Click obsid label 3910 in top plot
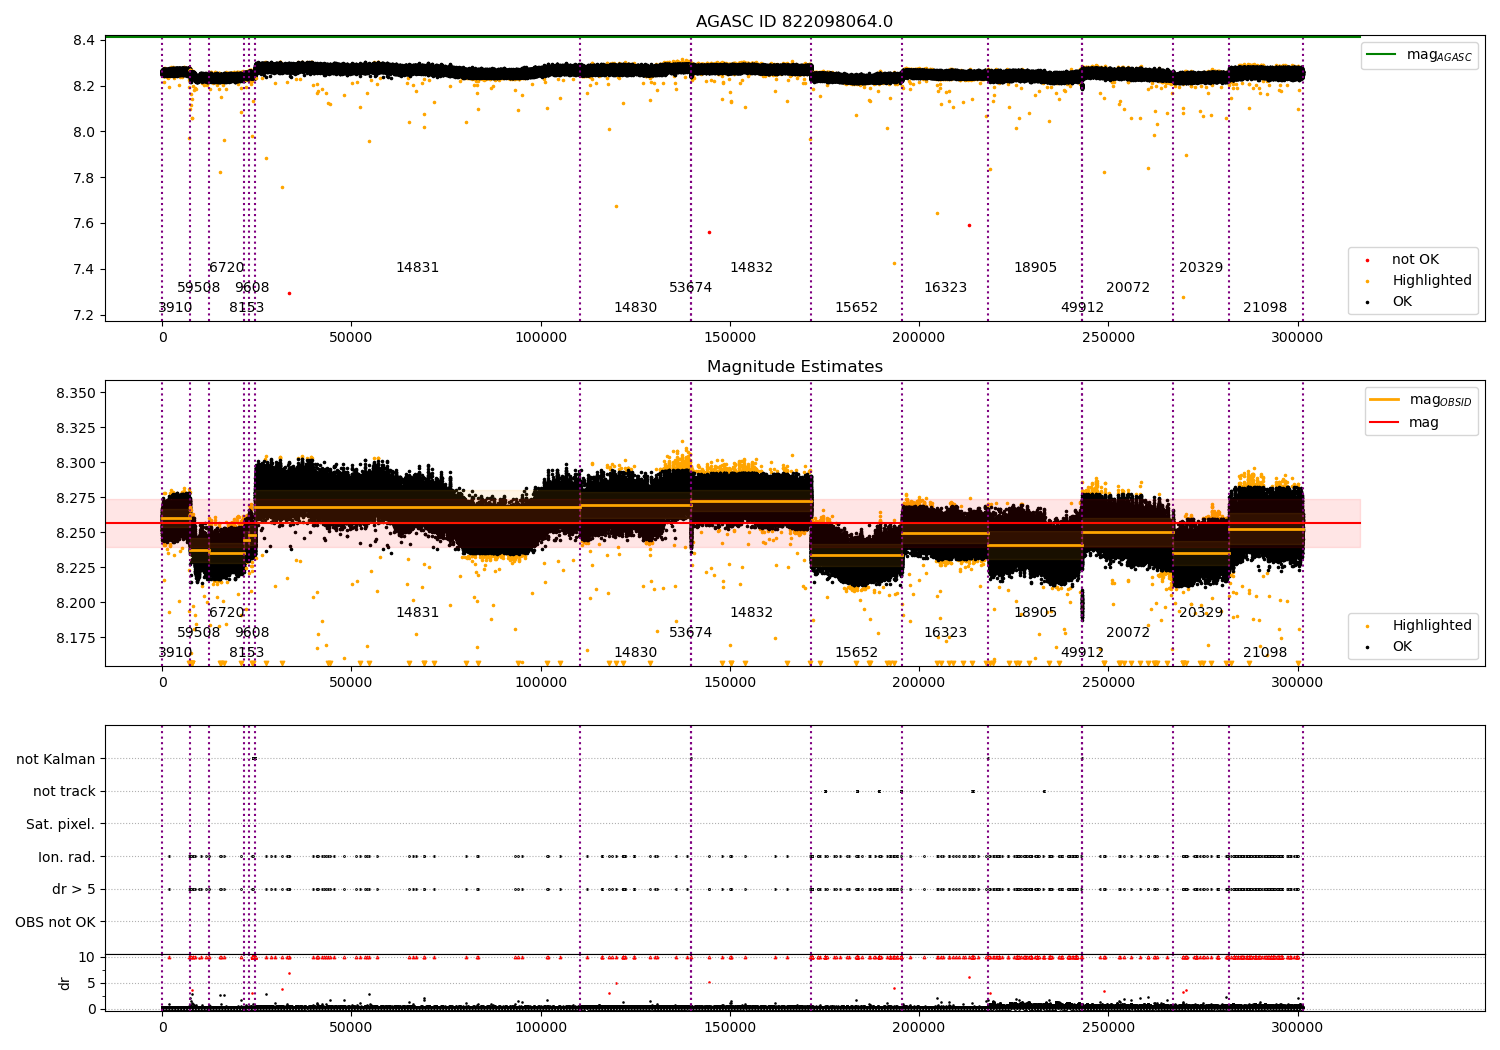The height and width of the screenshot is (1050, 1500). [175, 308]
